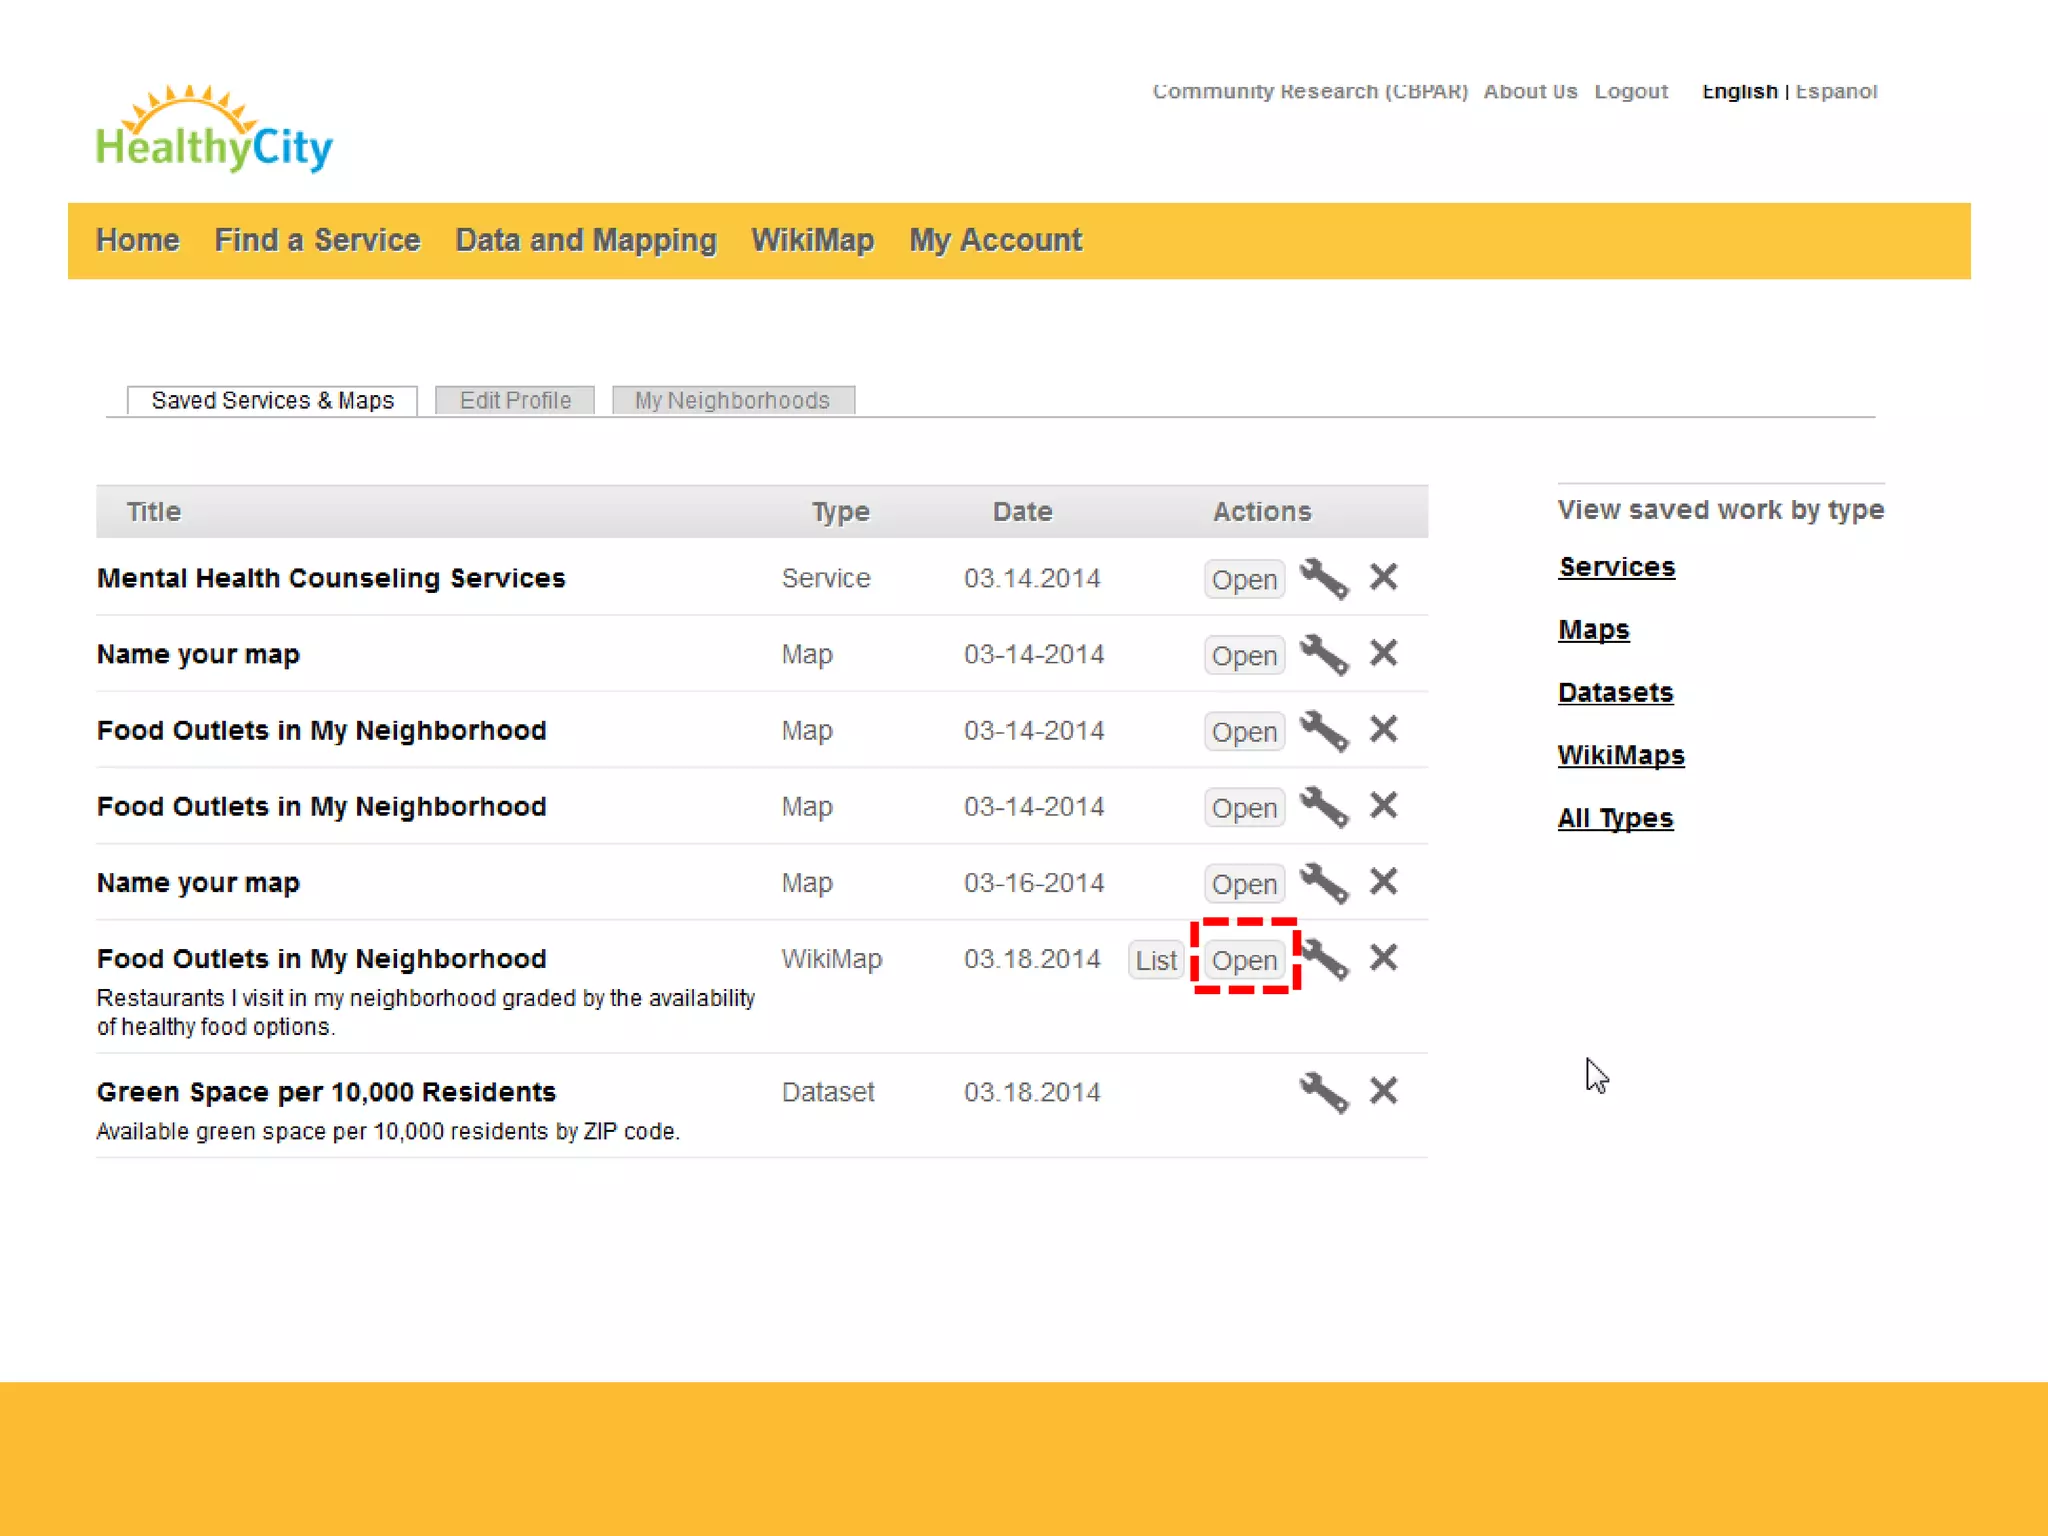Click wrench icon for Mental Health Counseling Services
Screen dimensions: 2048x1536
click(1324, 578)
